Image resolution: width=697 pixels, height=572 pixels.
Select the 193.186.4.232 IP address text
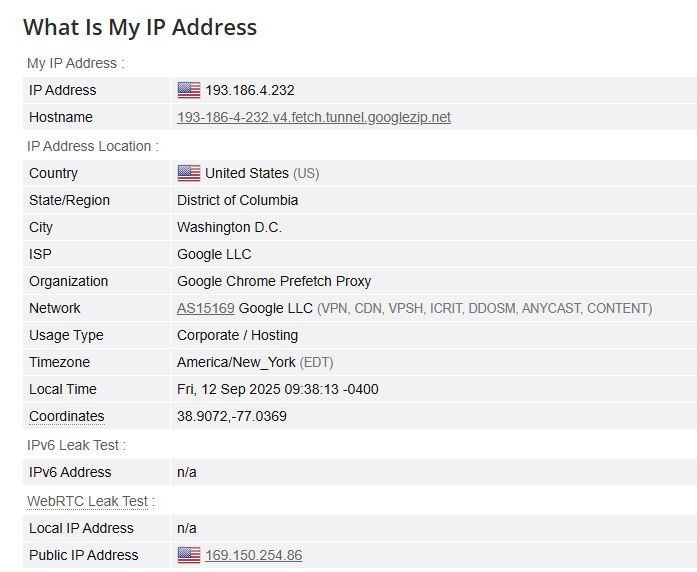point(250,91)
